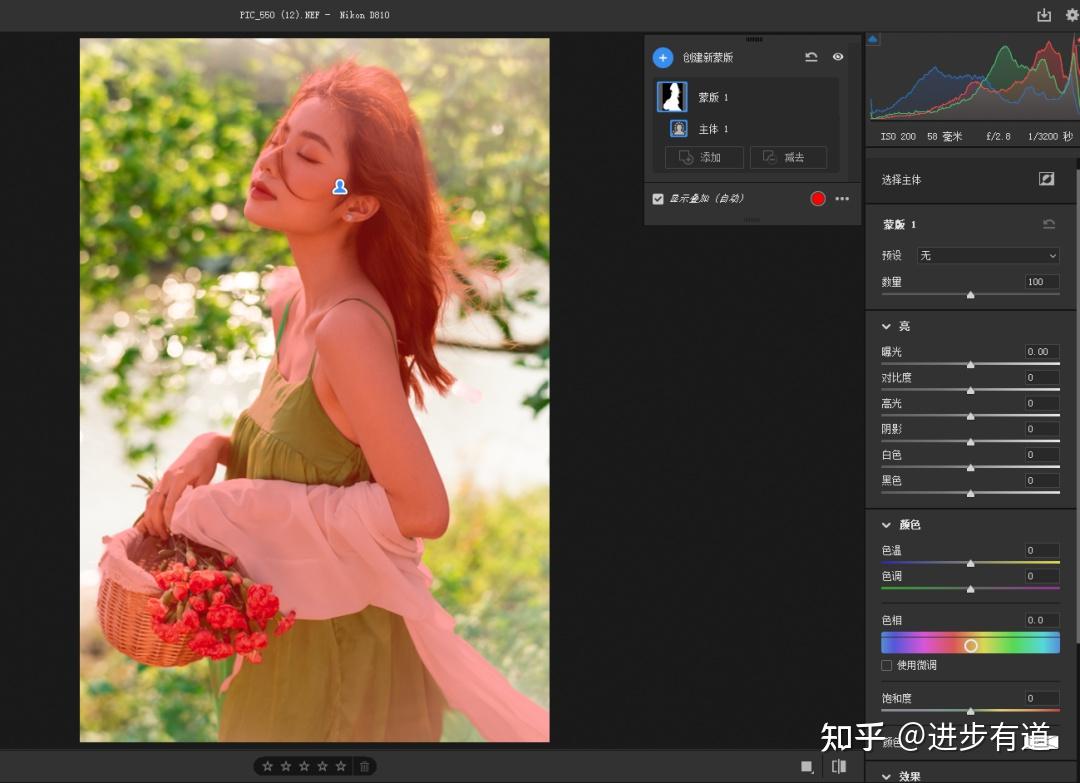
Task: Click the 对比度 contrast slider handle
Action: [970, 390]
